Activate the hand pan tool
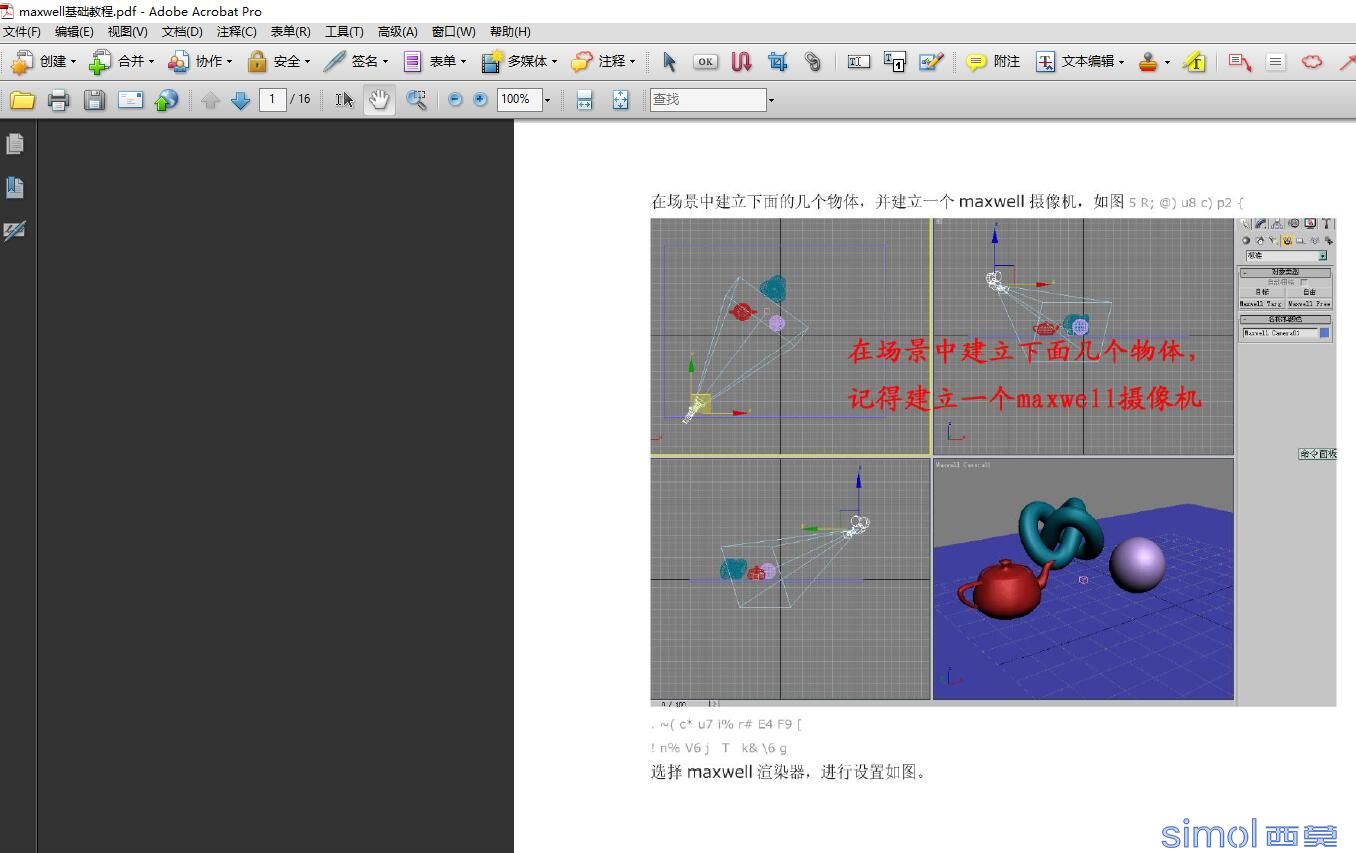This screenshot has height=853, width=1356. [379, 100]
